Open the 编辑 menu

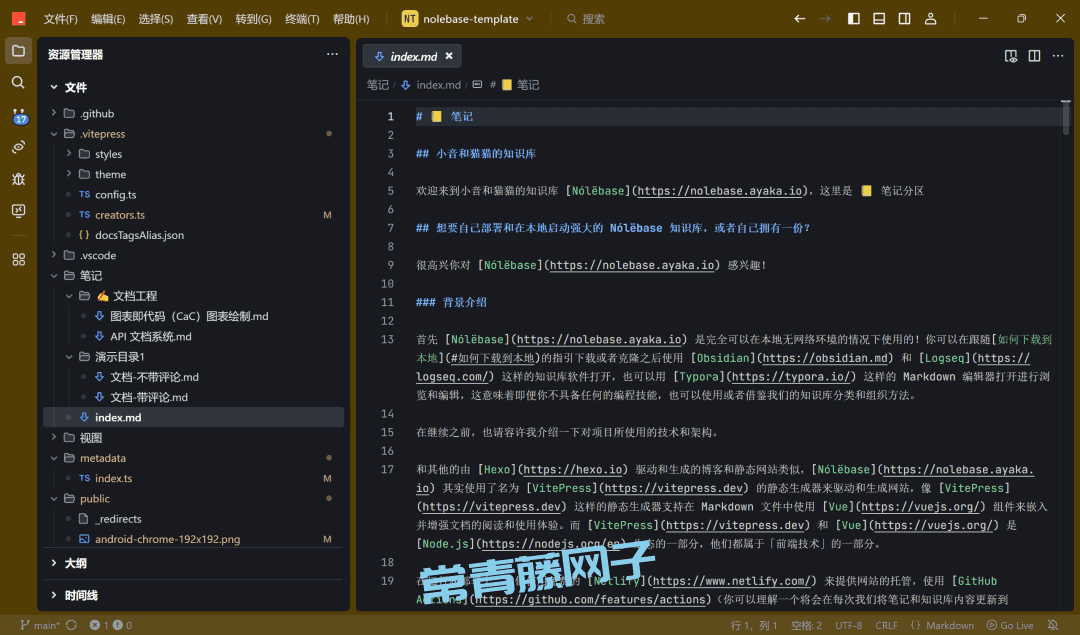[108, 19]
